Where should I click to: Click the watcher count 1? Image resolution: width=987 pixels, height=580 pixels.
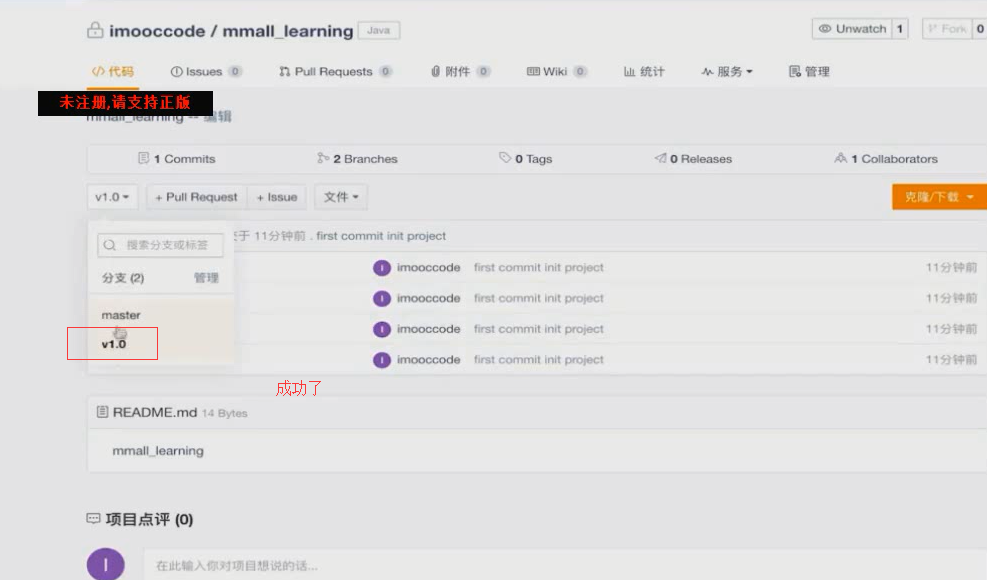click(900, 29)
